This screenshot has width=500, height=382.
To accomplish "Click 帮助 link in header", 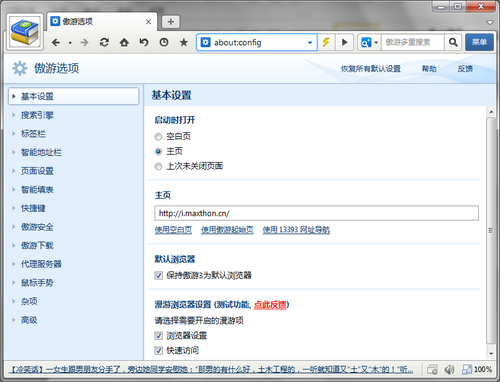I will pyautogui.click(x=429, y=69).
